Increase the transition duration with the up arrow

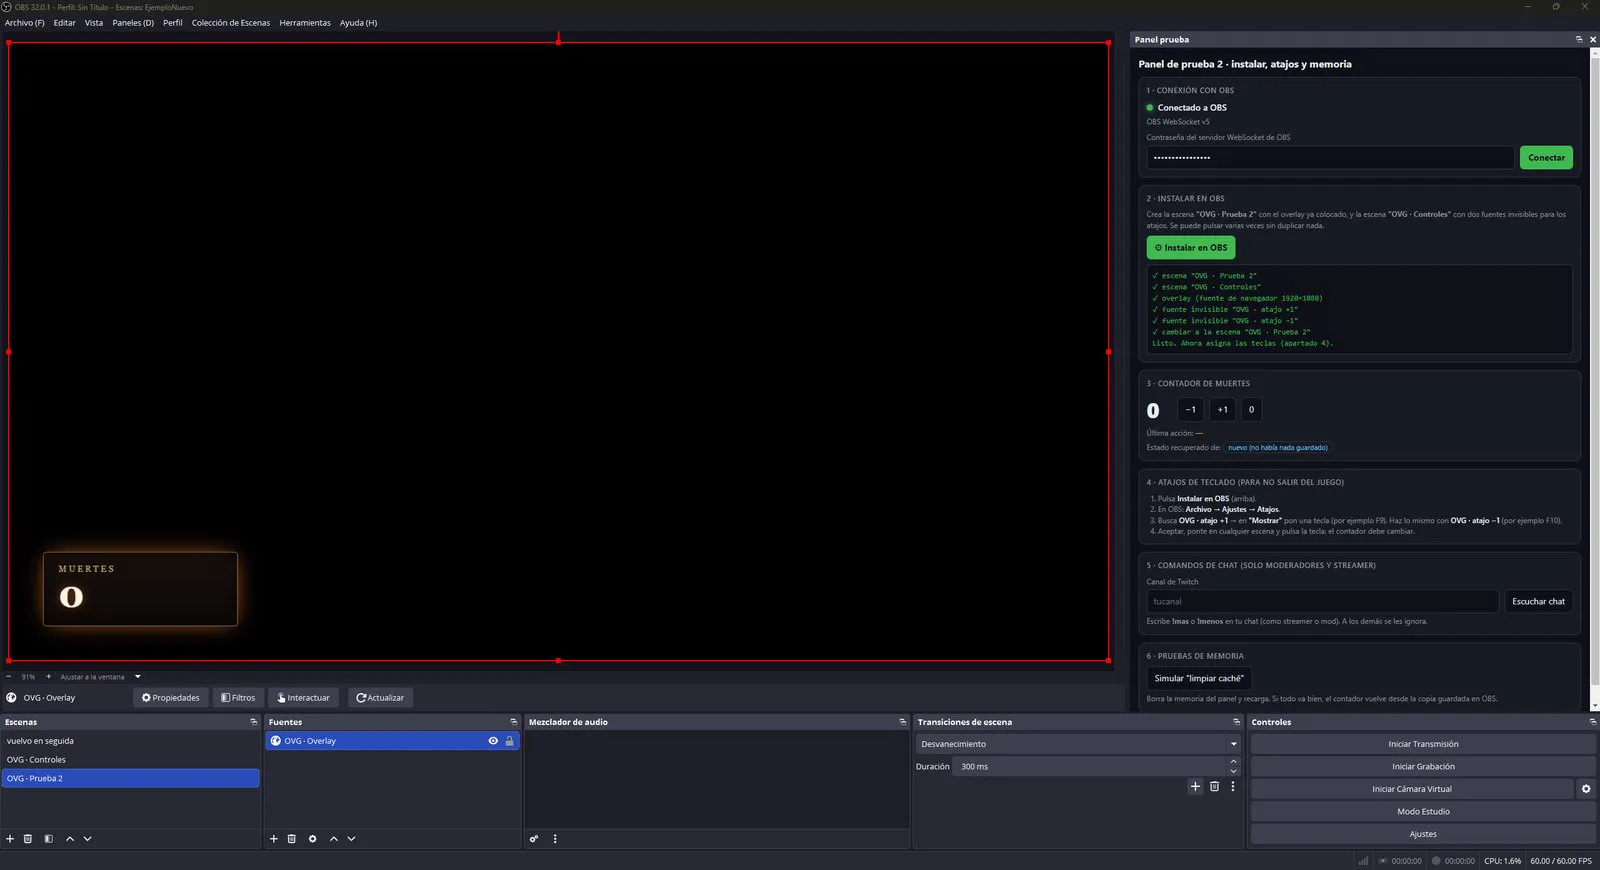tap(1233, 762)
